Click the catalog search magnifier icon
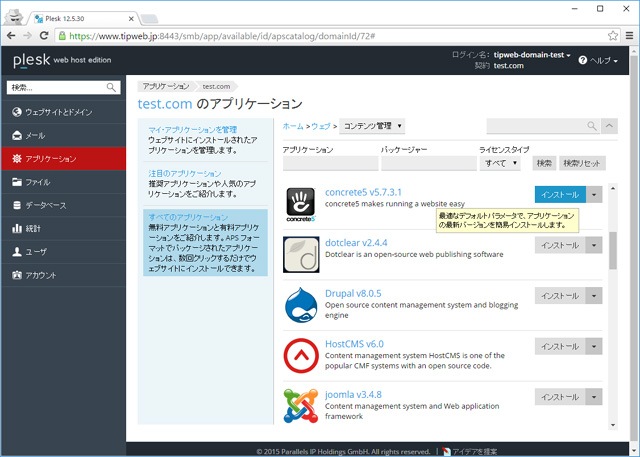Viewport: 640px width, 457px height. click(x=592, y=126)
